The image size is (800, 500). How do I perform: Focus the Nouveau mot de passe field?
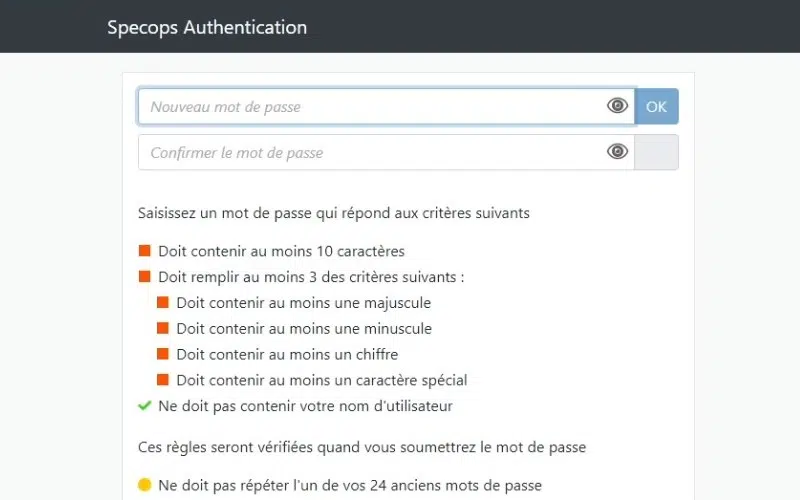point(370,106)
